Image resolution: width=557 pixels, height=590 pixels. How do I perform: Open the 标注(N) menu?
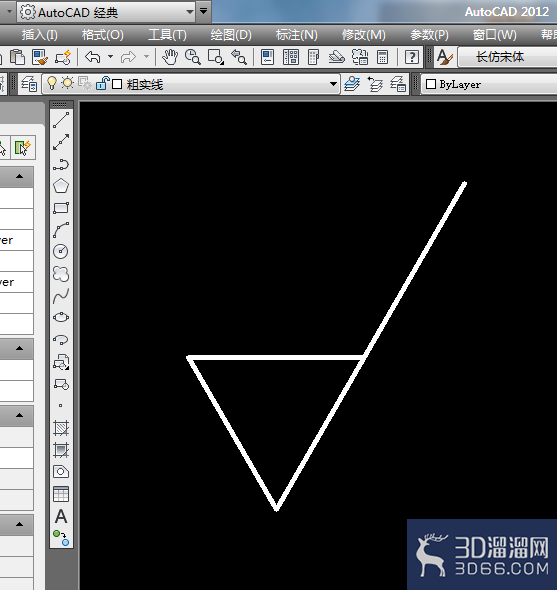(296, 35)
